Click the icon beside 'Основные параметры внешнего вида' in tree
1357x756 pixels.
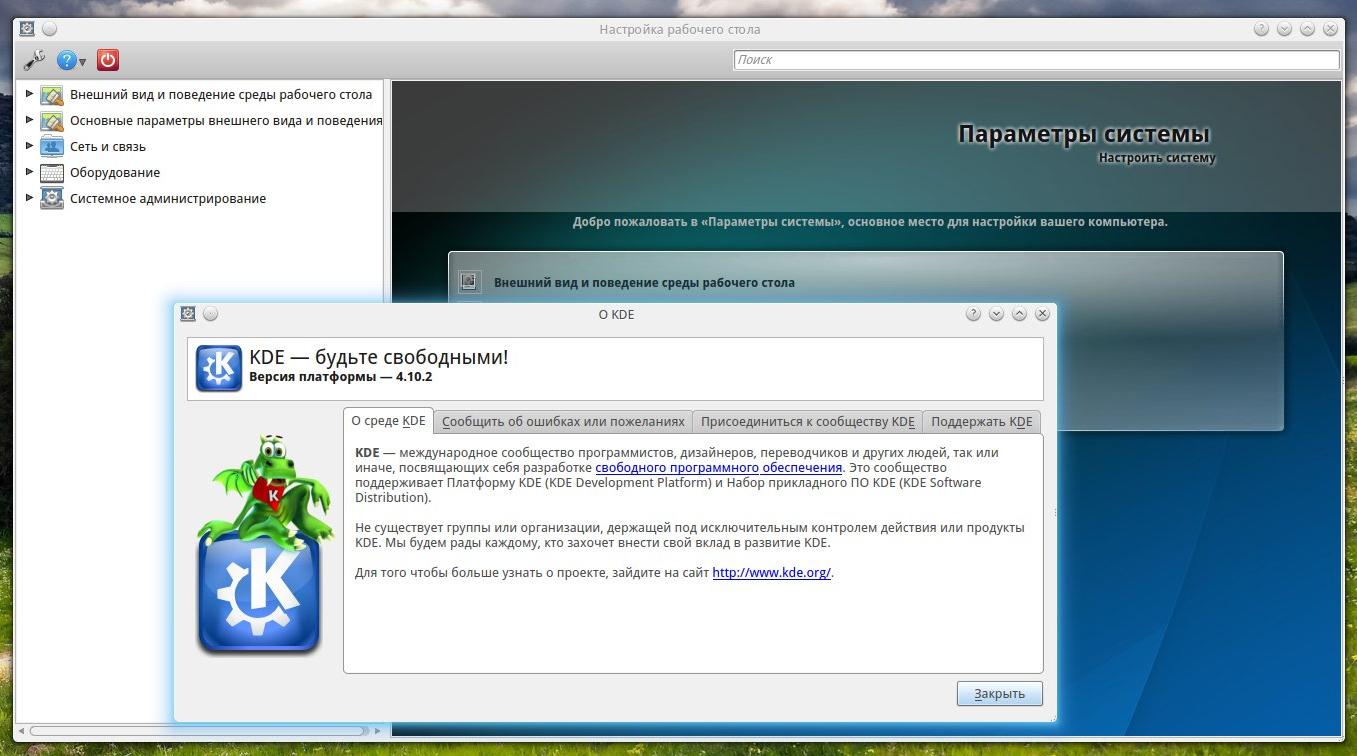click(52, 121)
